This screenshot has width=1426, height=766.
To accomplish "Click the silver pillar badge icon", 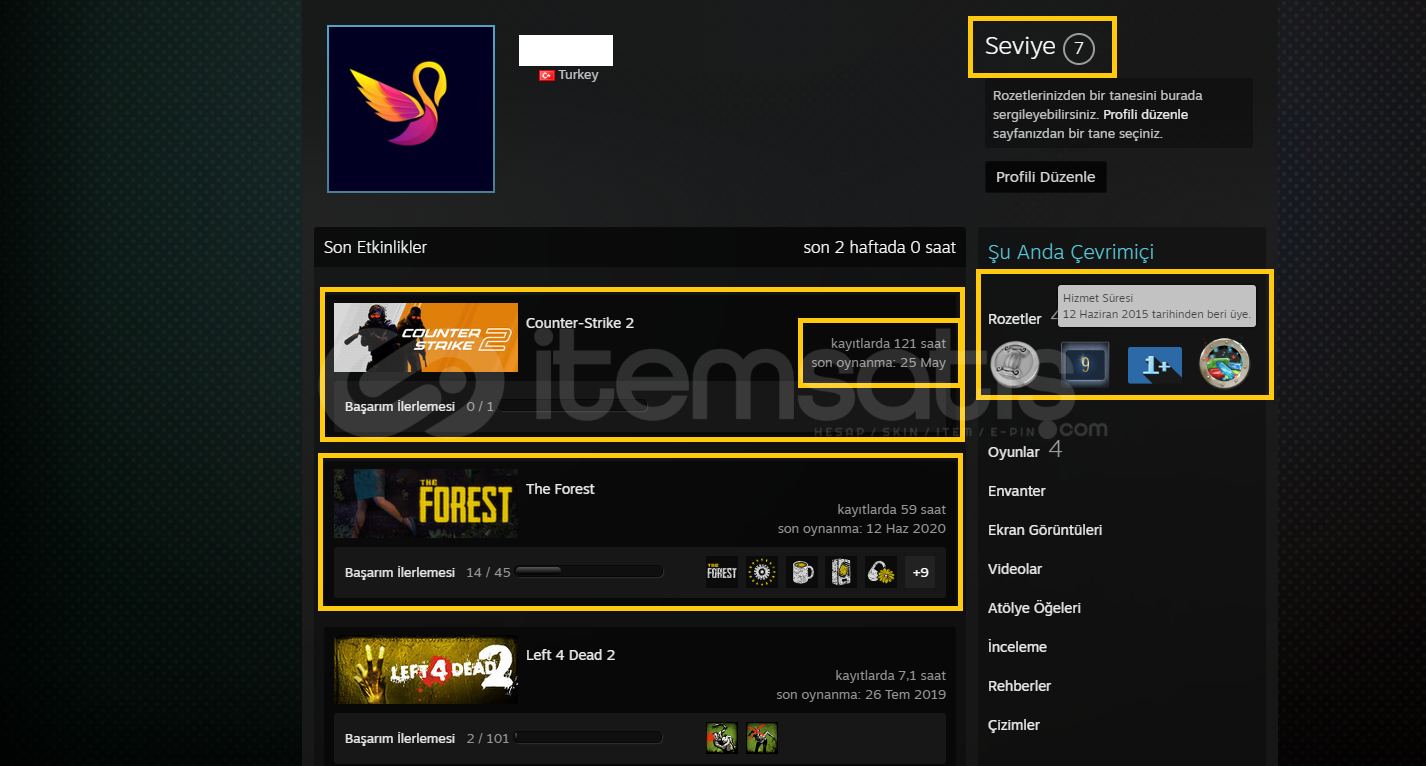I will tap(1015, 364).
